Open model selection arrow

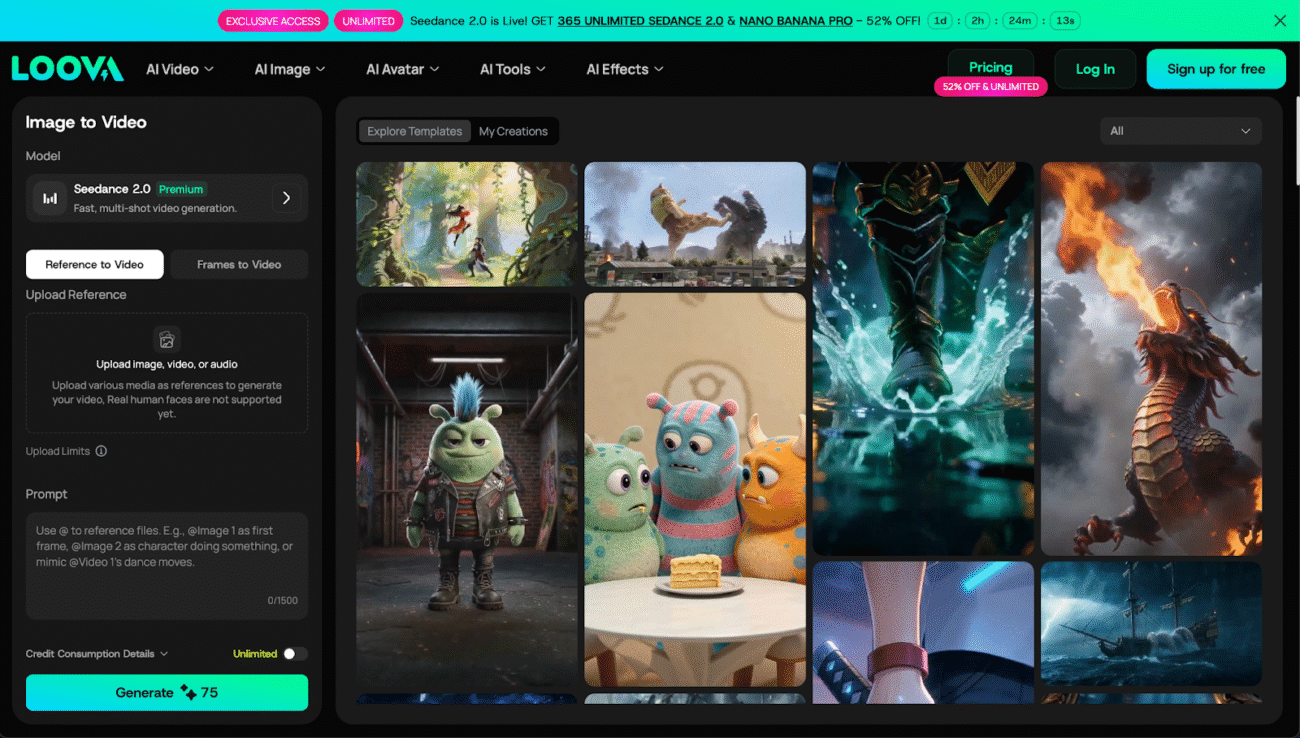286,198
